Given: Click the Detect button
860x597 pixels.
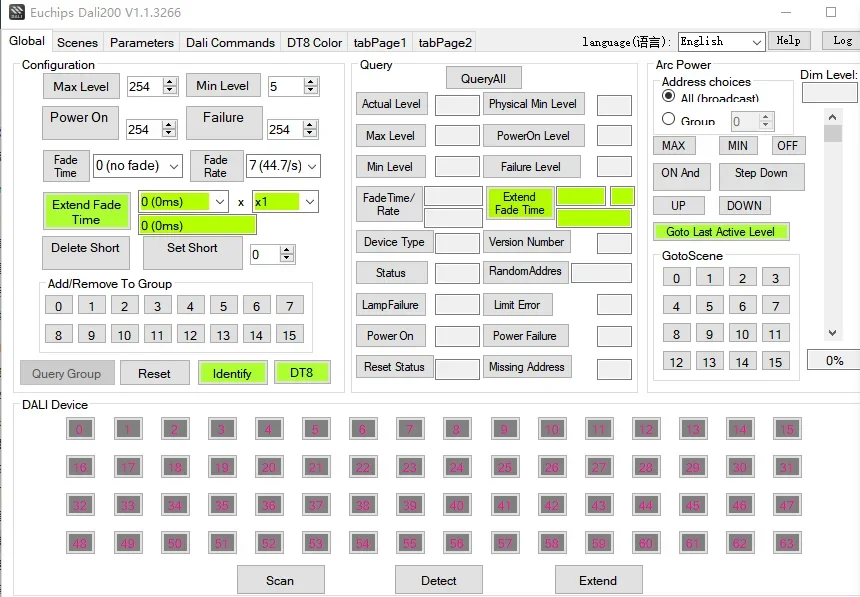Looking at the screenshot, I should 439,580.
